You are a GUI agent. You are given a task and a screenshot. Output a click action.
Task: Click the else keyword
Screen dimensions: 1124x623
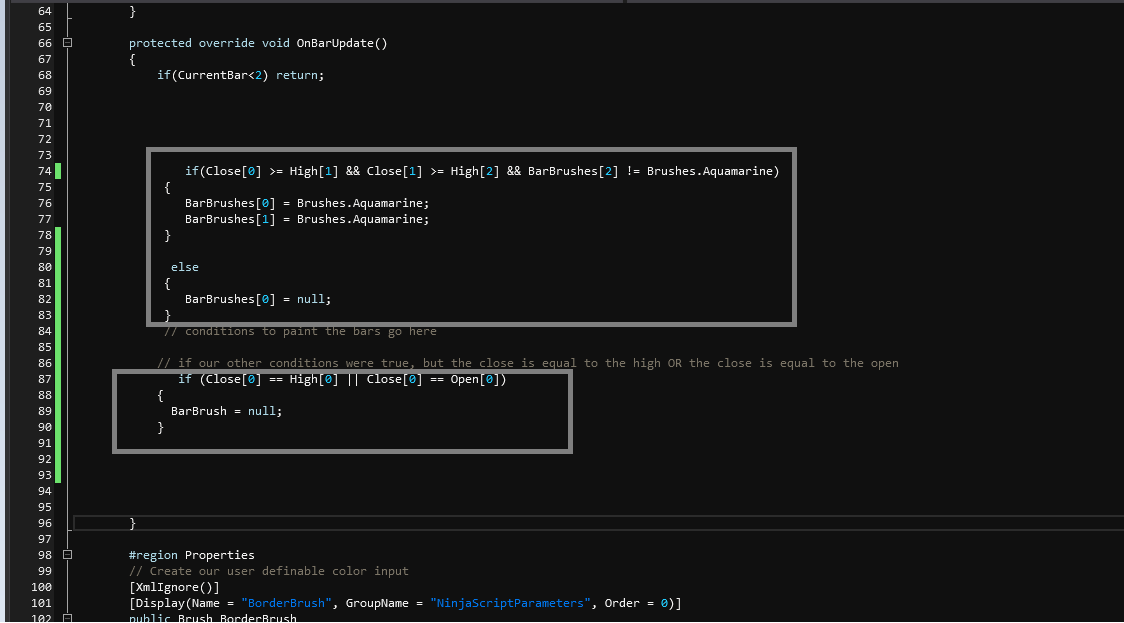click(185, 267)
